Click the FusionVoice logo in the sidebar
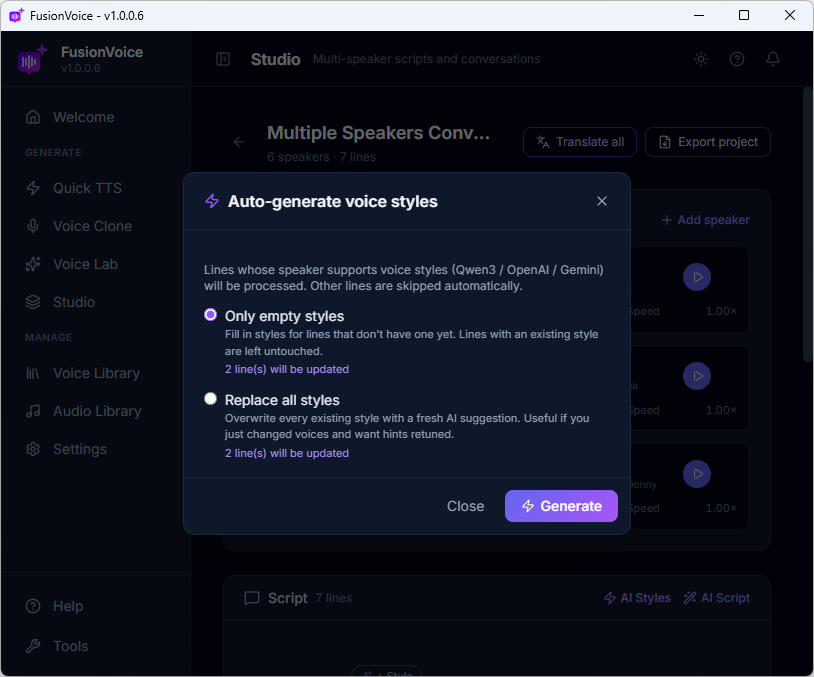The image size is (814, 677). tap(32, 59)
